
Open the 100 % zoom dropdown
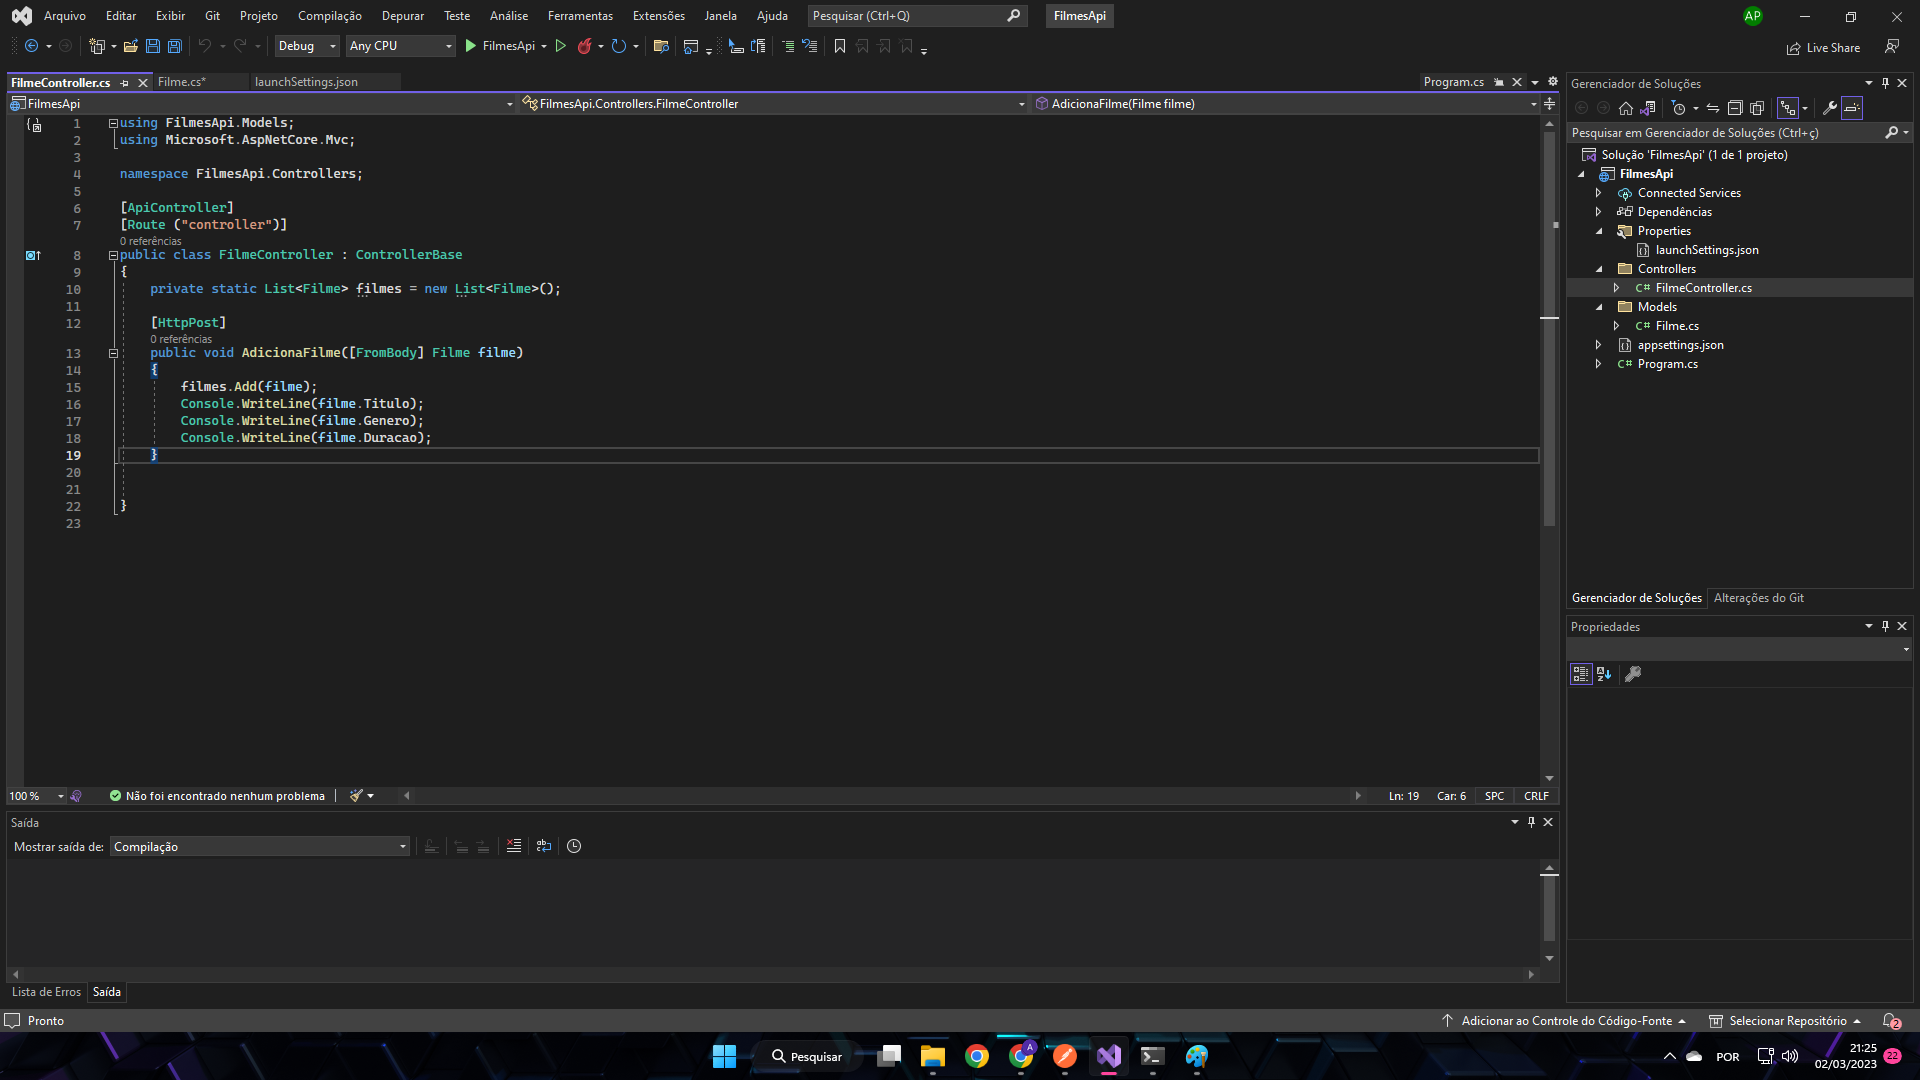(36, 796)
